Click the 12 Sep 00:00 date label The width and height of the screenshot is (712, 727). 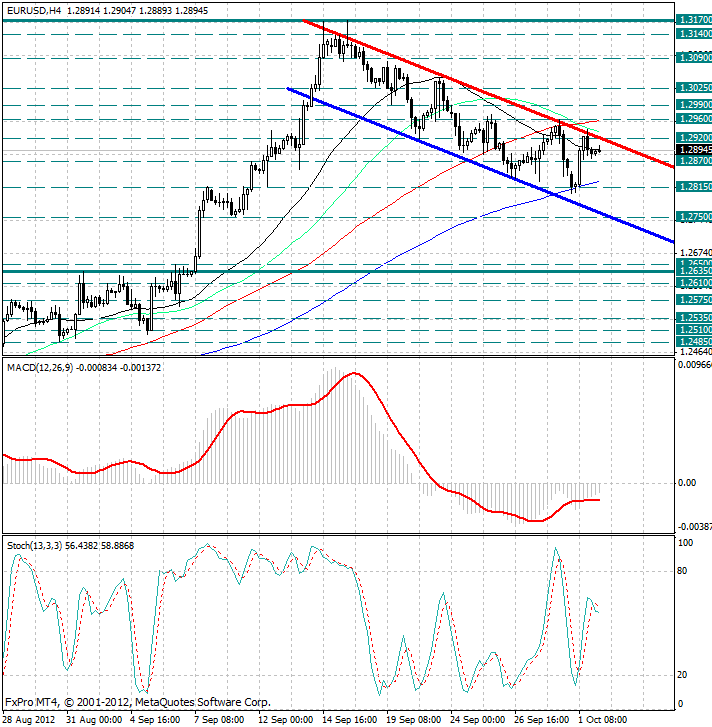(x=285, y=720)
